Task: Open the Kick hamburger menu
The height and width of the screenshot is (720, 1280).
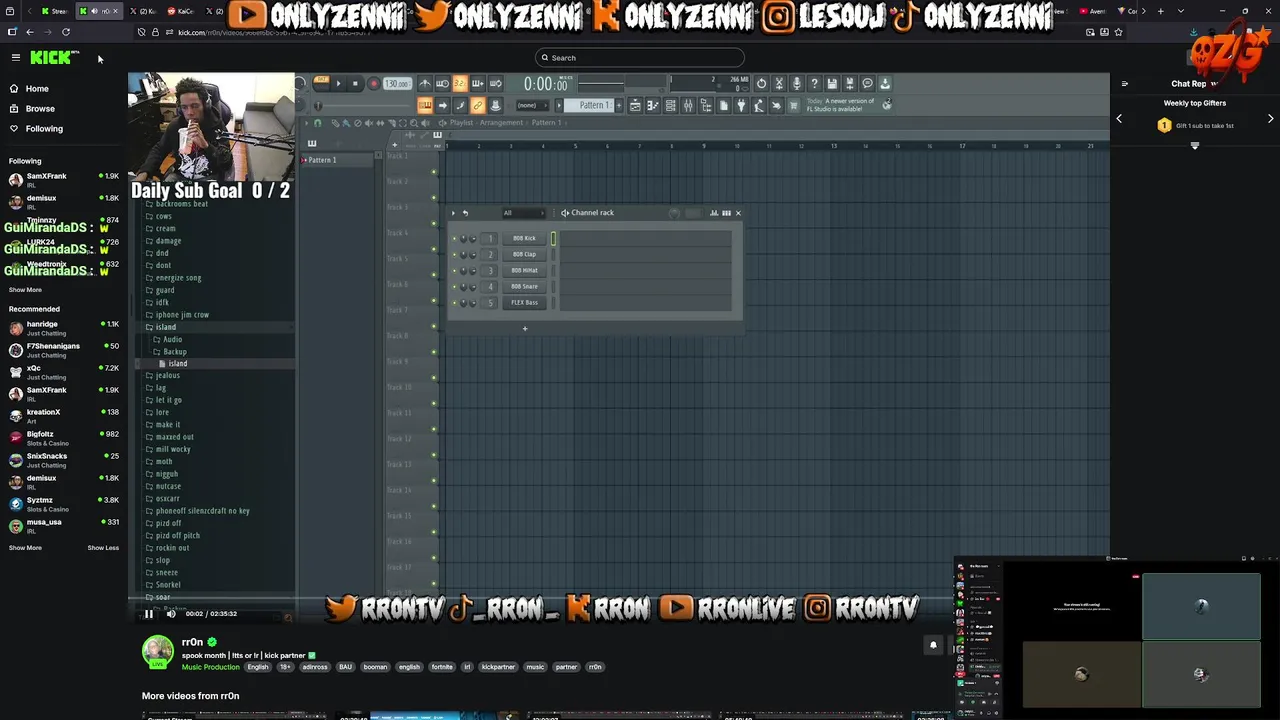Action: [15, 58]
